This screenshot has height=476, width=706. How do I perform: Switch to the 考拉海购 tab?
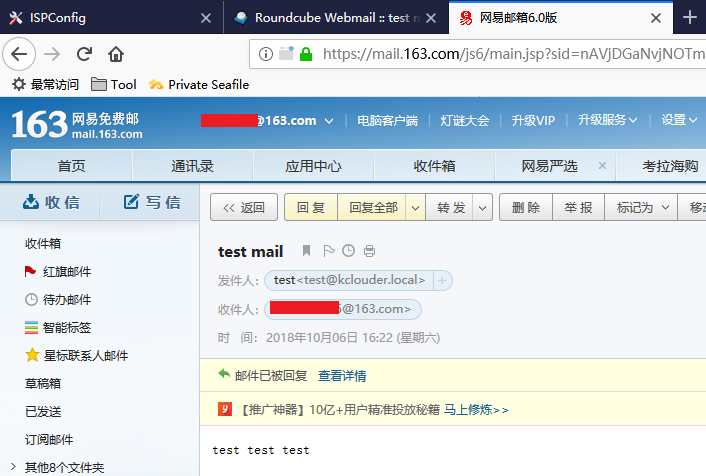point(670,166)
